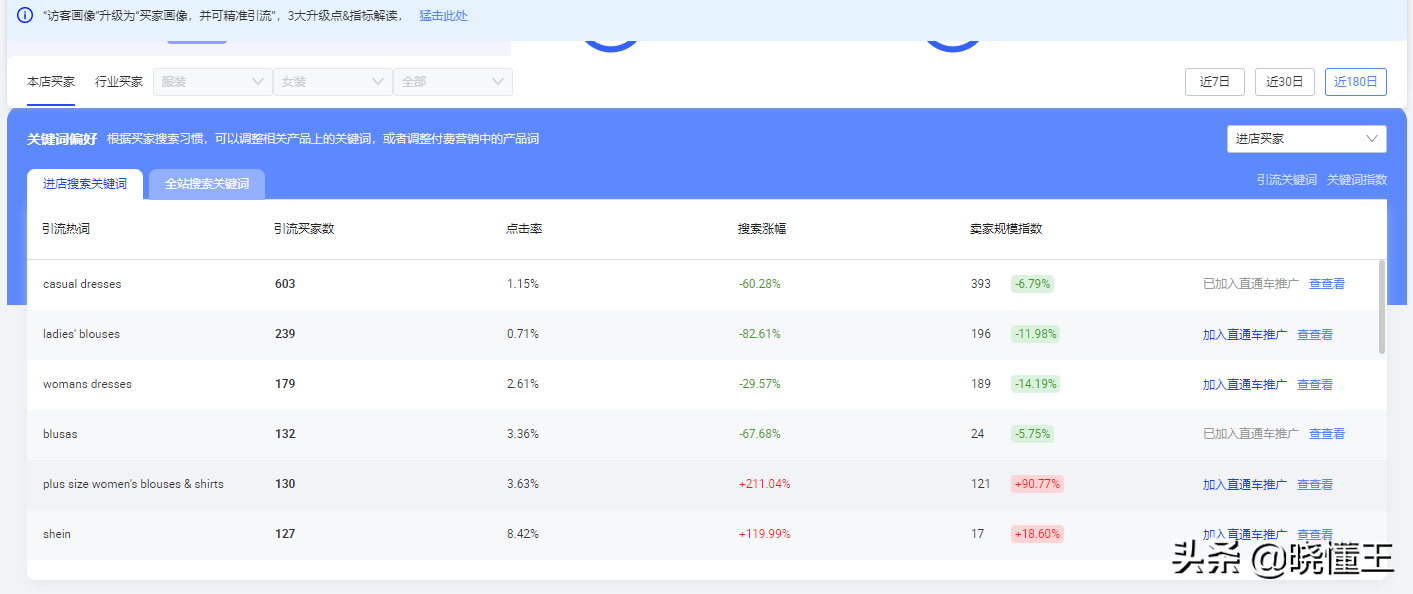Click the 引流买家数 column header
1413x594 pixels.
pyautogui.click(x=304, y=229)
